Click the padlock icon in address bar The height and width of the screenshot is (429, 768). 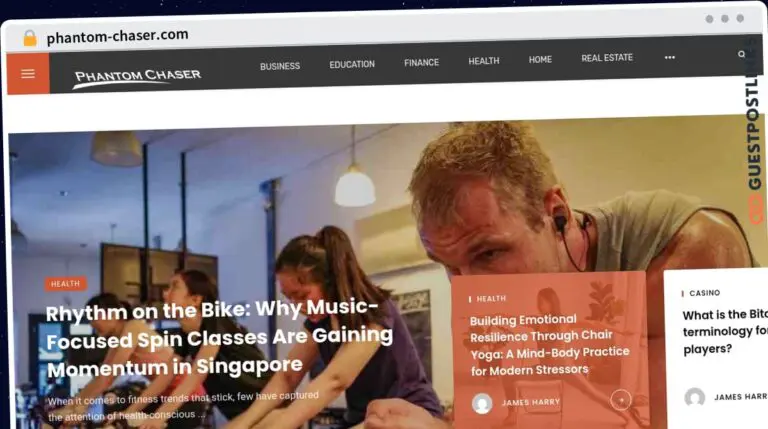click(30, 38)
